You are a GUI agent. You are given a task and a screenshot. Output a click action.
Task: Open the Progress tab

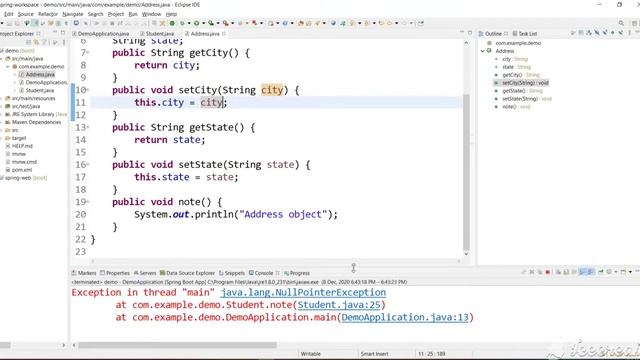297,273
